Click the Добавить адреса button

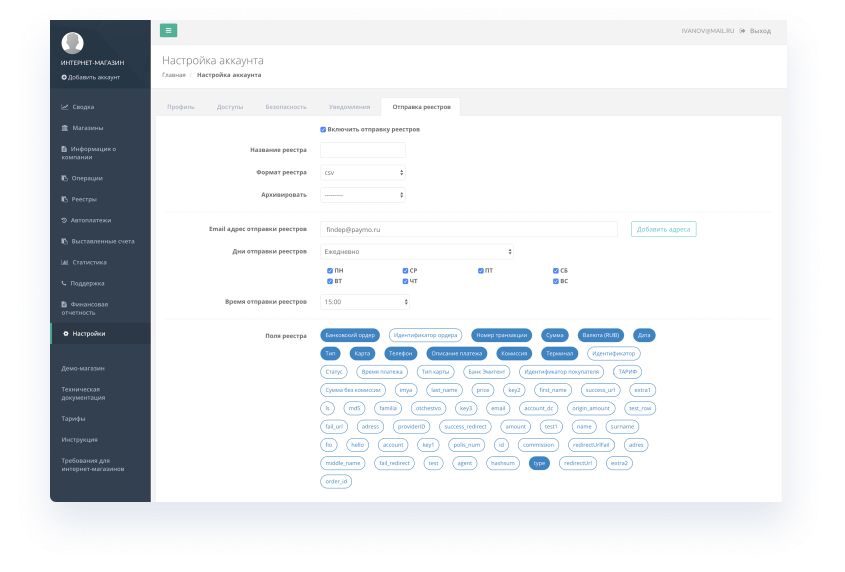[663, 230]
